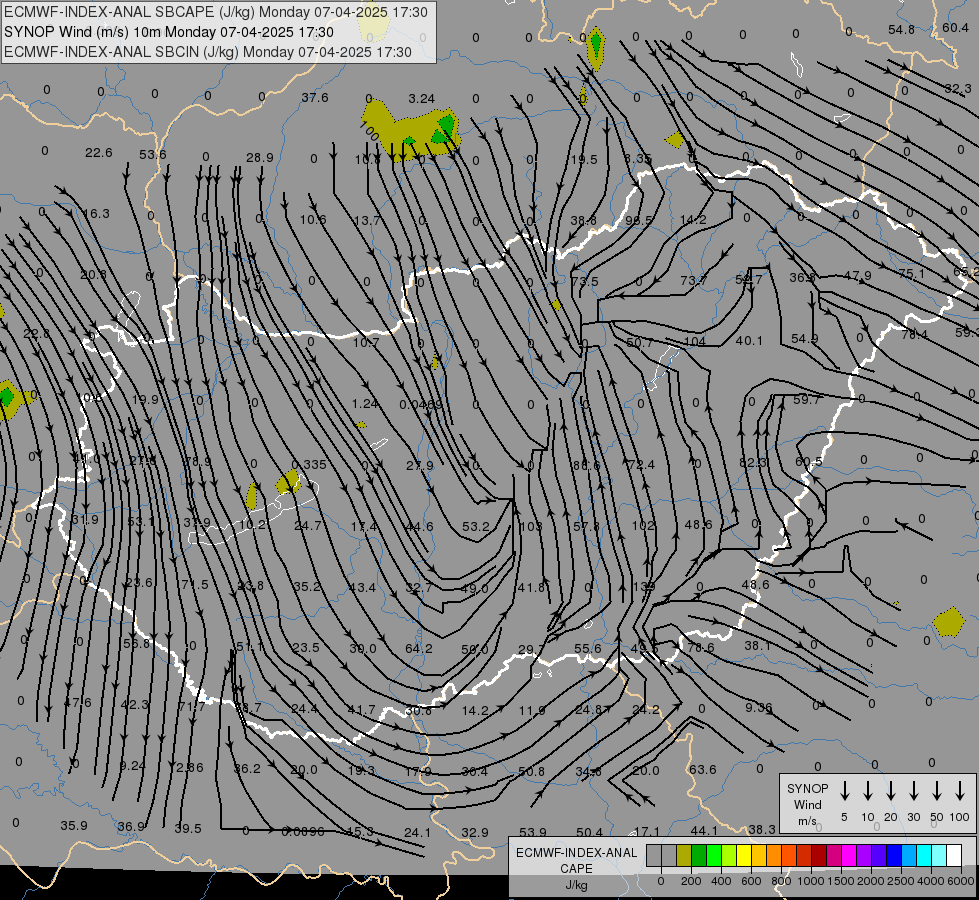Click the map value 44.1
Image resolution: width=979 pixels, height=900 pixels.
click(704, 831)
